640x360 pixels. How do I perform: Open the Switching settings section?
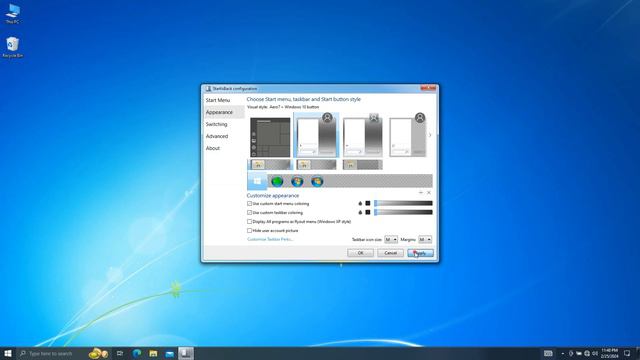[x=216, y=124]
